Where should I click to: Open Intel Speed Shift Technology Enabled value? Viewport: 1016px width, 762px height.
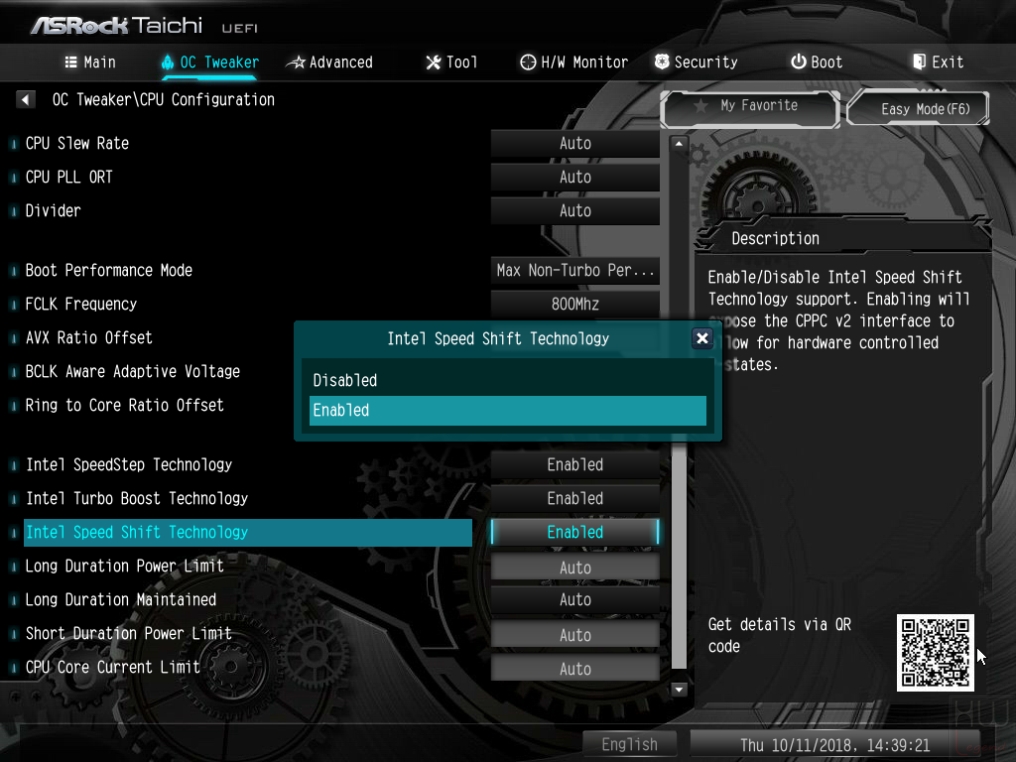(575, 533)
